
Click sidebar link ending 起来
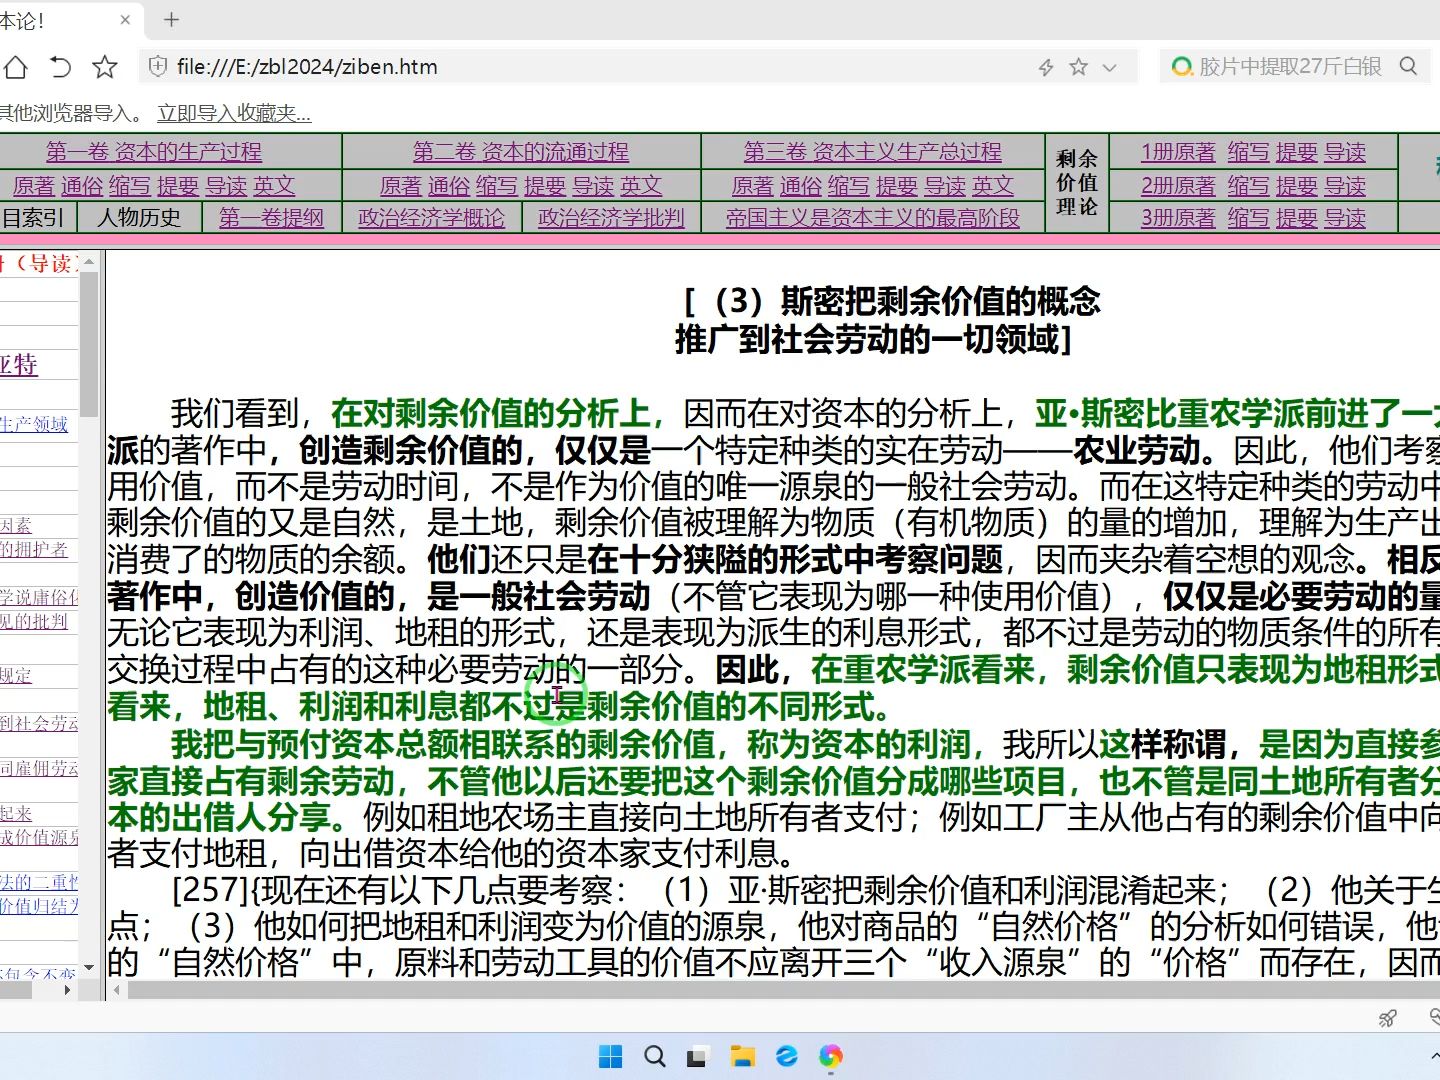tap(16, 813)
